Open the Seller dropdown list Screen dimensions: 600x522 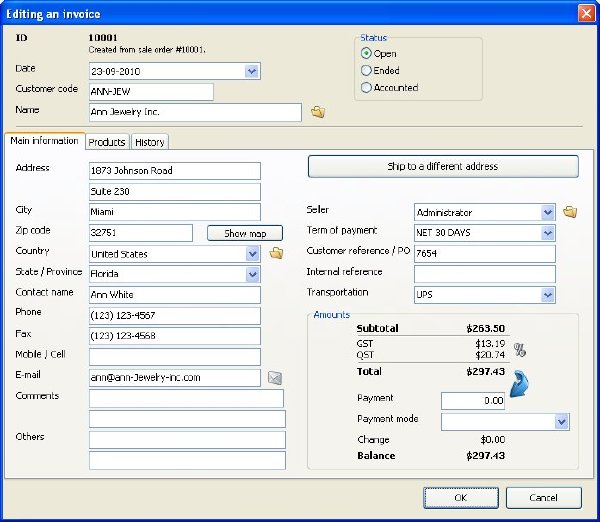548,212
